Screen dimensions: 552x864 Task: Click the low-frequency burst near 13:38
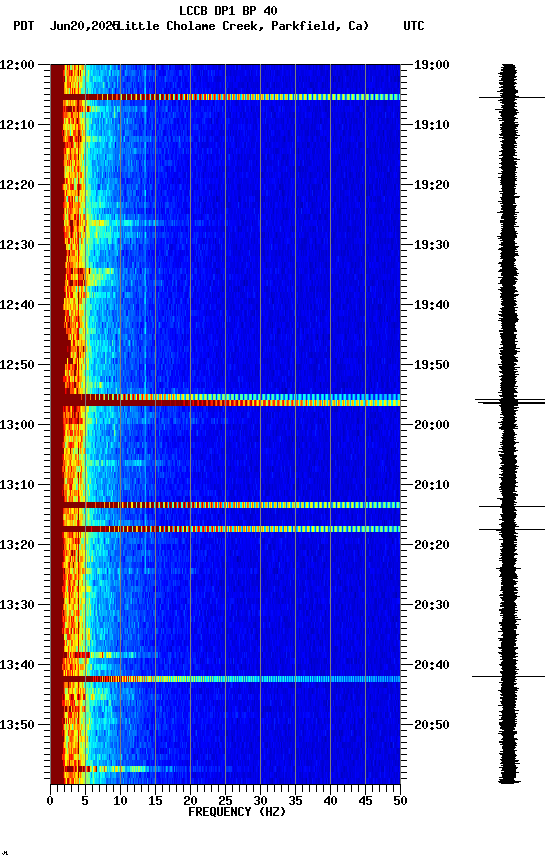coord(110,655)
